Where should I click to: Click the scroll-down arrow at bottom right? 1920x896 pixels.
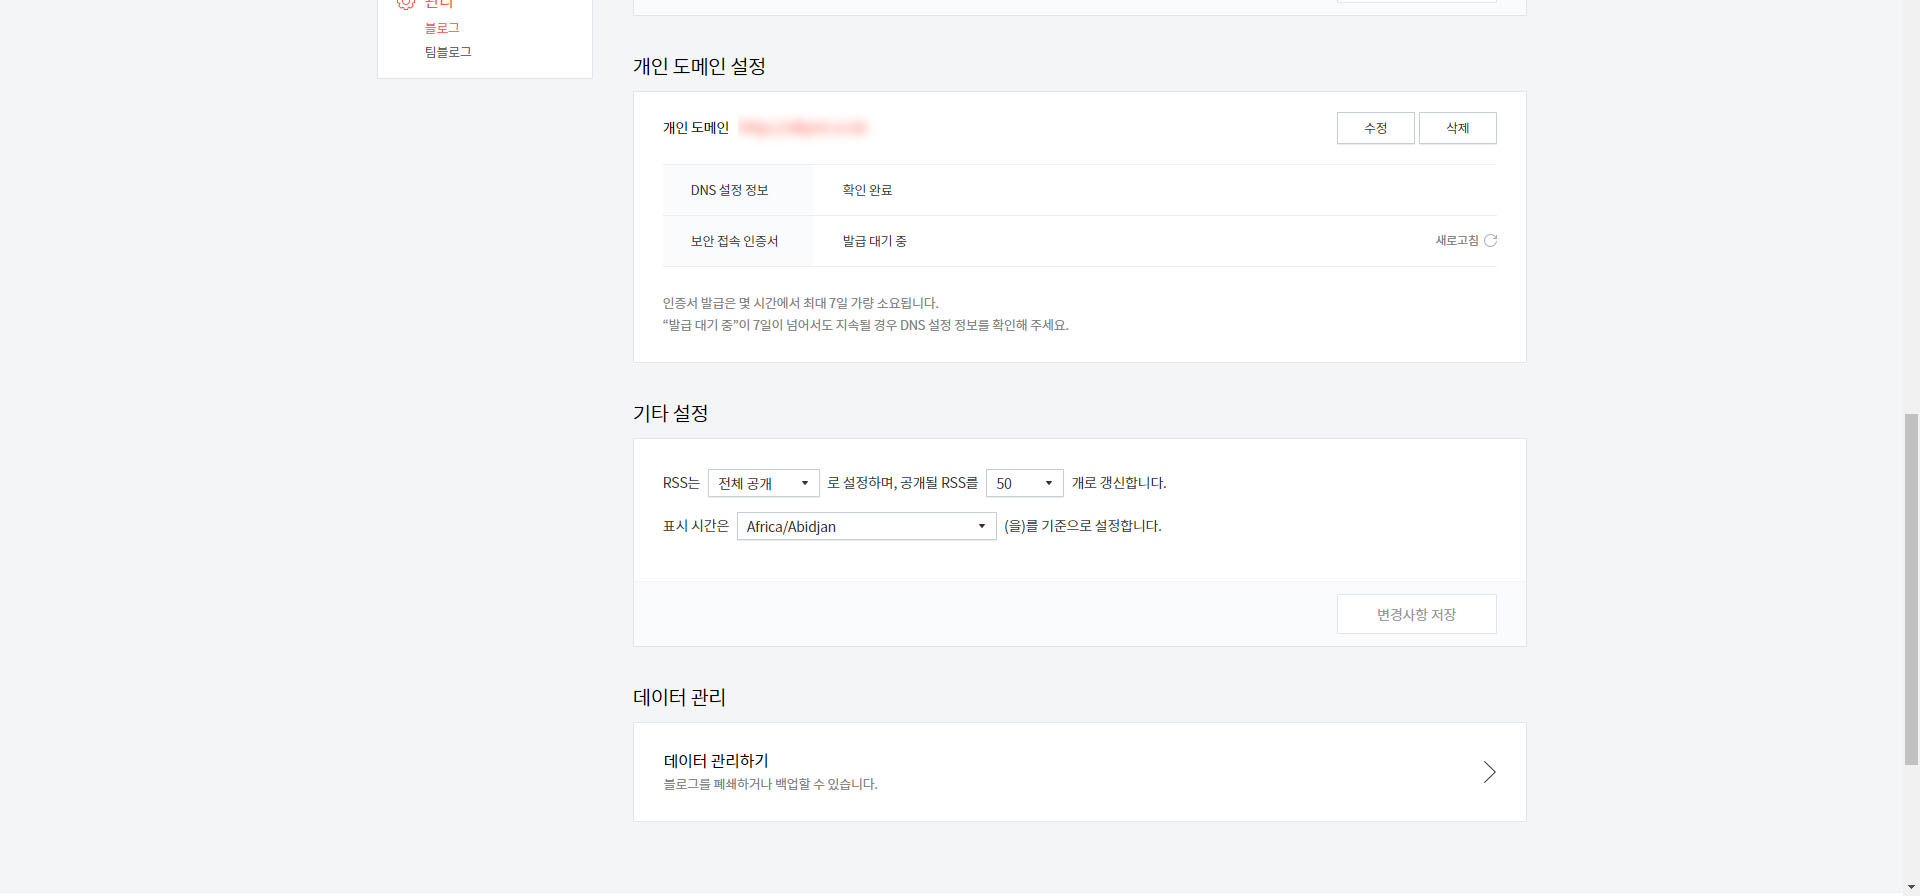pos(1911,885)
